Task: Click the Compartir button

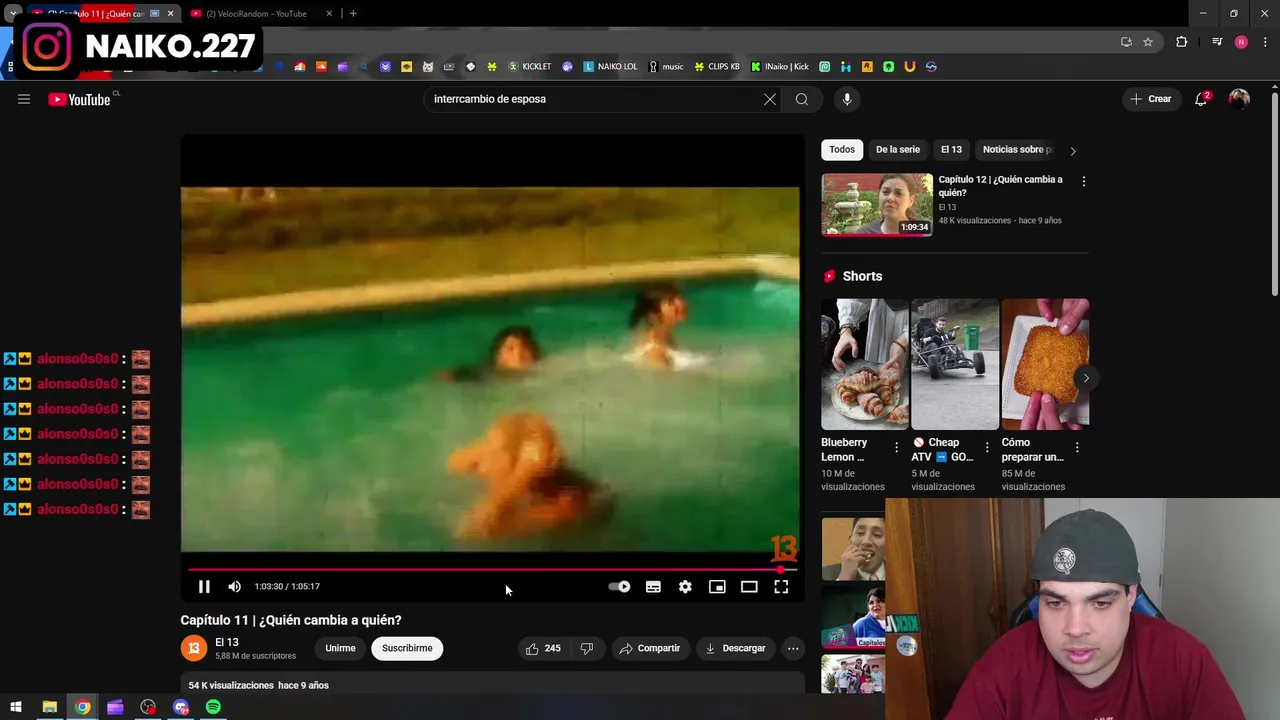Action: click(x=649, y=648)
